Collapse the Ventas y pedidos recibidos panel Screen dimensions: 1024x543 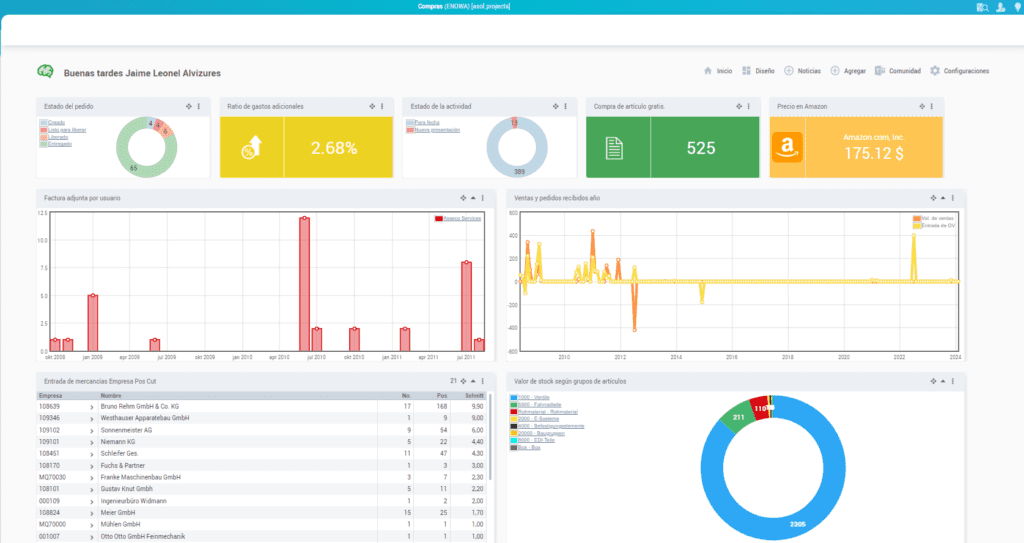click(944, 198)
